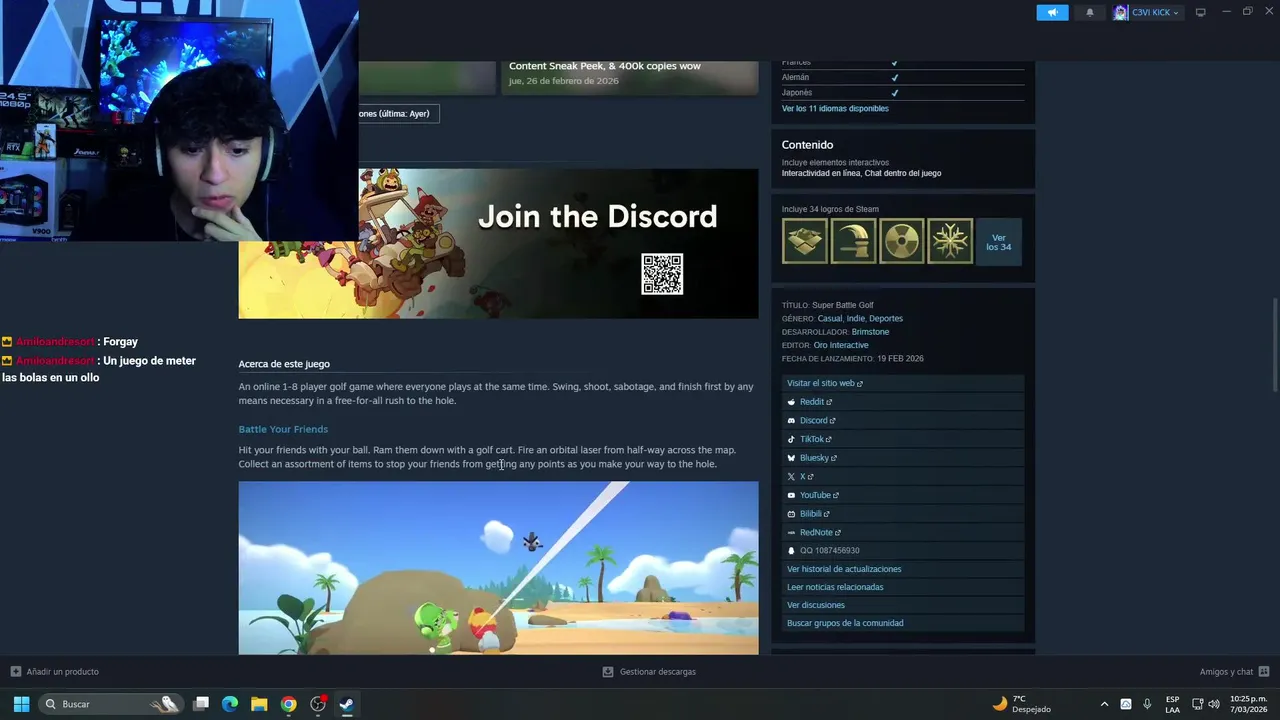The height and width of the screenshot is (720, 1280).
Task: Open the clock showing 10:25 p. m.
Action: [x=1249, y=704]
